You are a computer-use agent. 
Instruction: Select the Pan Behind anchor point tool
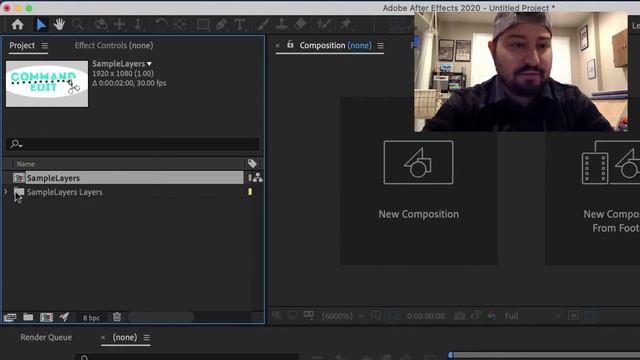(180, 25)
